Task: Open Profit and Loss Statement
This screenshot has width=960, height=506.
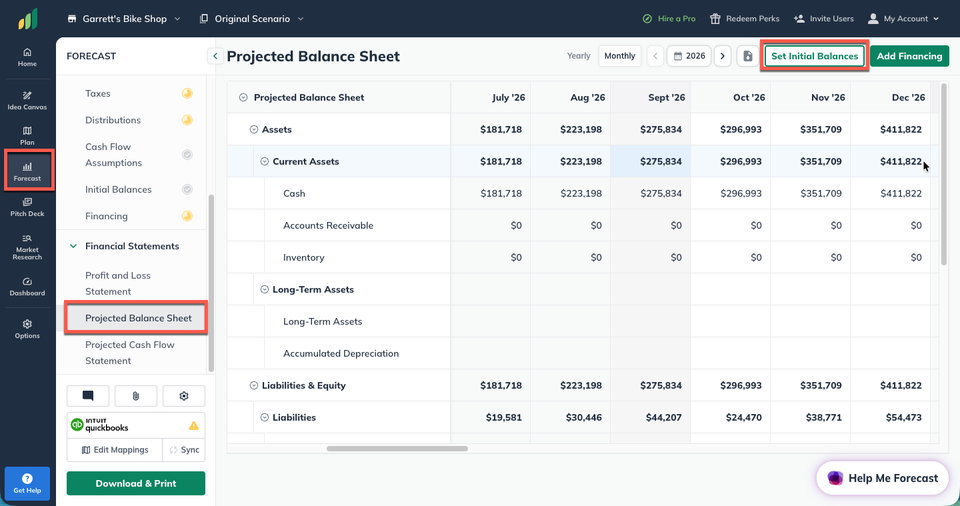Action: click(x=118, y=283)
